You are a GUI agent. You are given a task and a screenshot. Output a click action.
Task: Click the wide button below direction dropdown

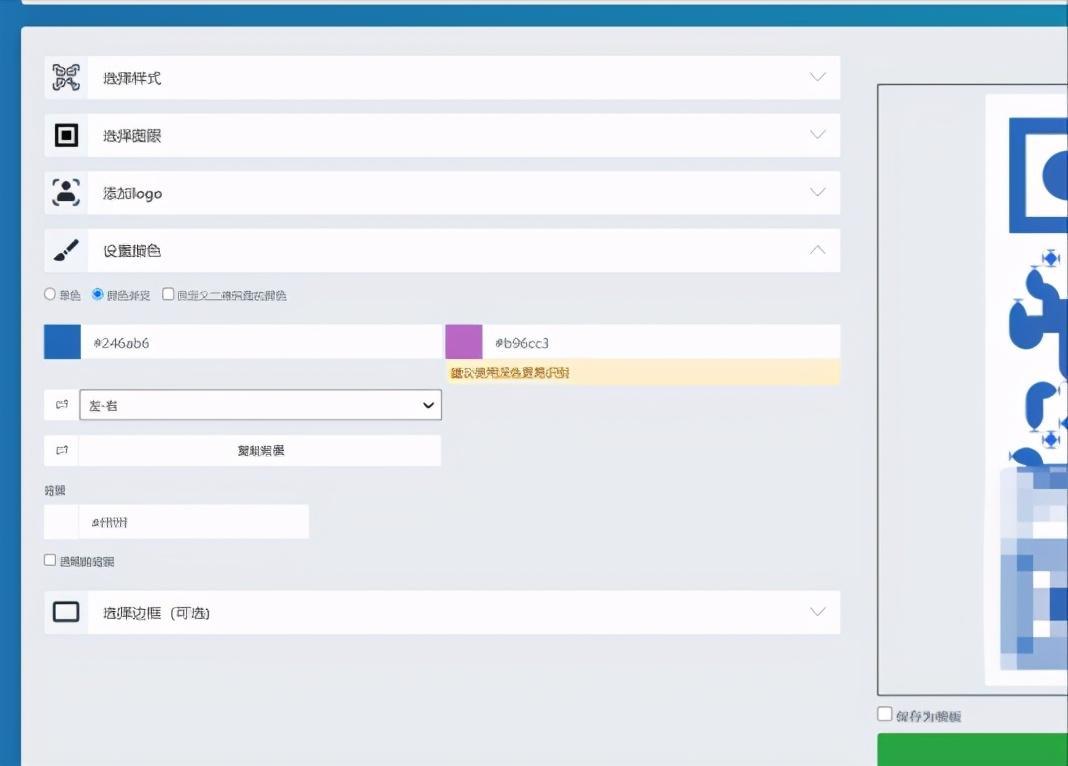(x=260, y=450)
